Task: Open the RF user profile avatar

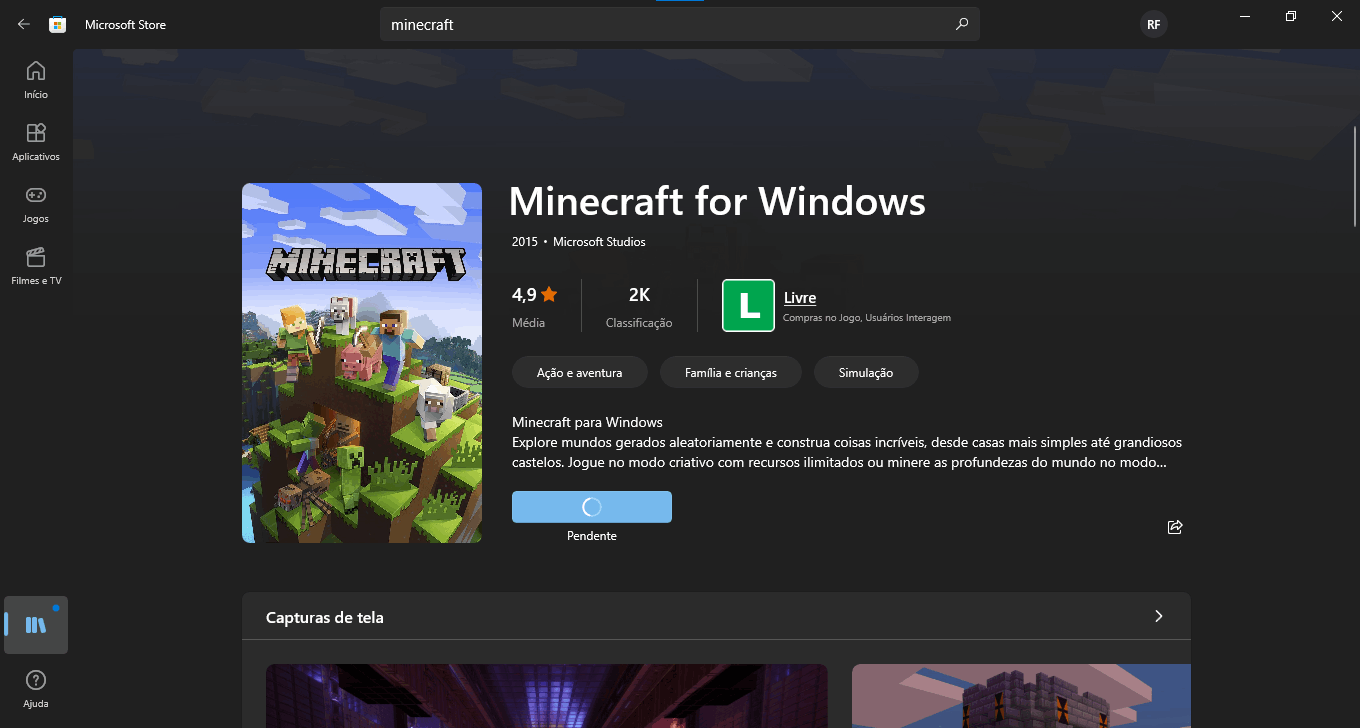Action: (x=1153, y=24)
